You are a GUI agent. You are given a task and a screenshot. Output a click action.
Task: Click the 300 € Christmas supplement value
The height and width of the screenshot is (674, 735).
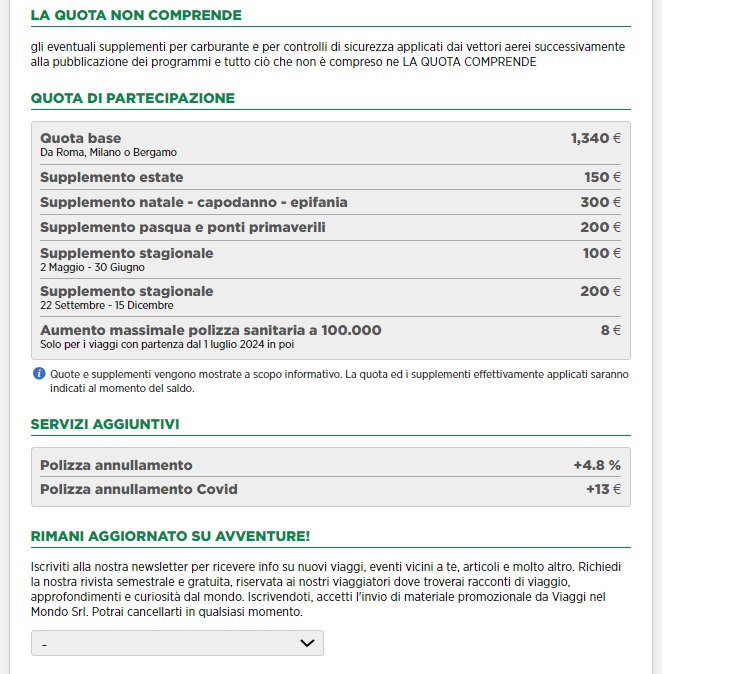(x=600, y=202)
